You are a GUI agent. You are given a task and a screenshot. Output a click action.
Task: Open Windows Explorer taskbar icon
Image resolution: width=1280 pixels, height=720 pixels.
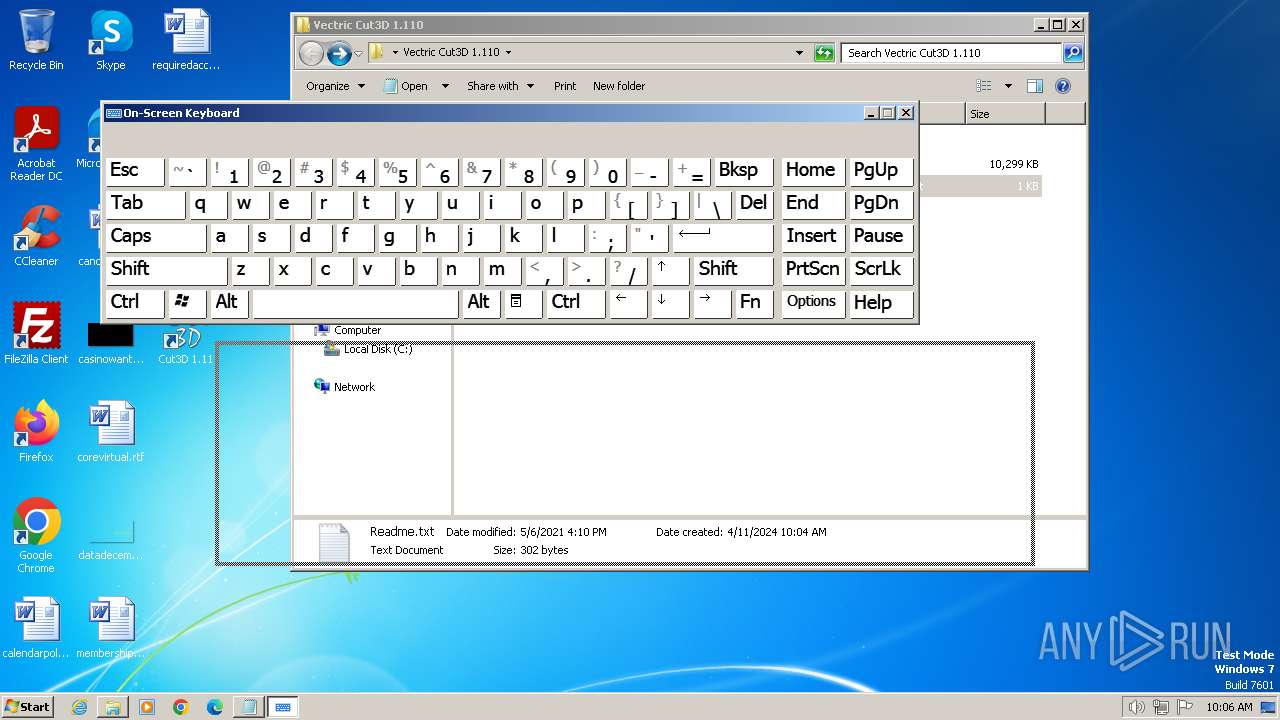click(113, 707)
